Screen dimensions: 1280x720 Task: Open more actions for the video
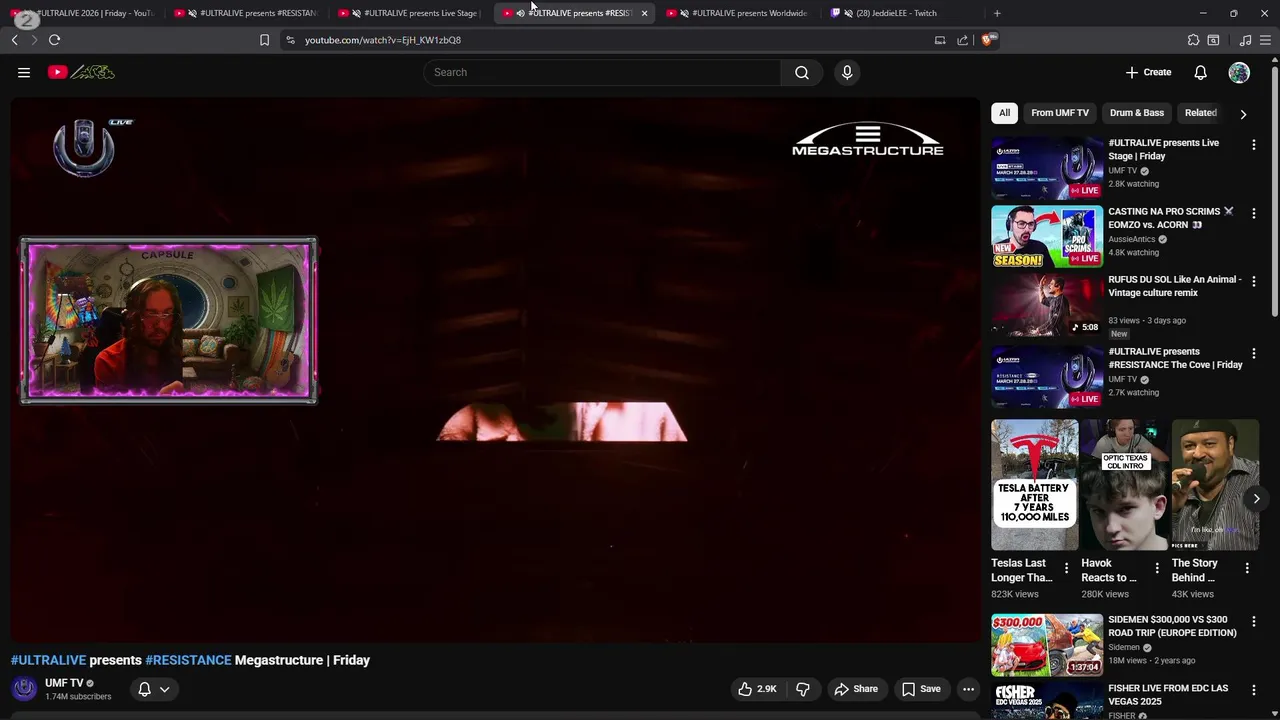(x=968, y=689)
